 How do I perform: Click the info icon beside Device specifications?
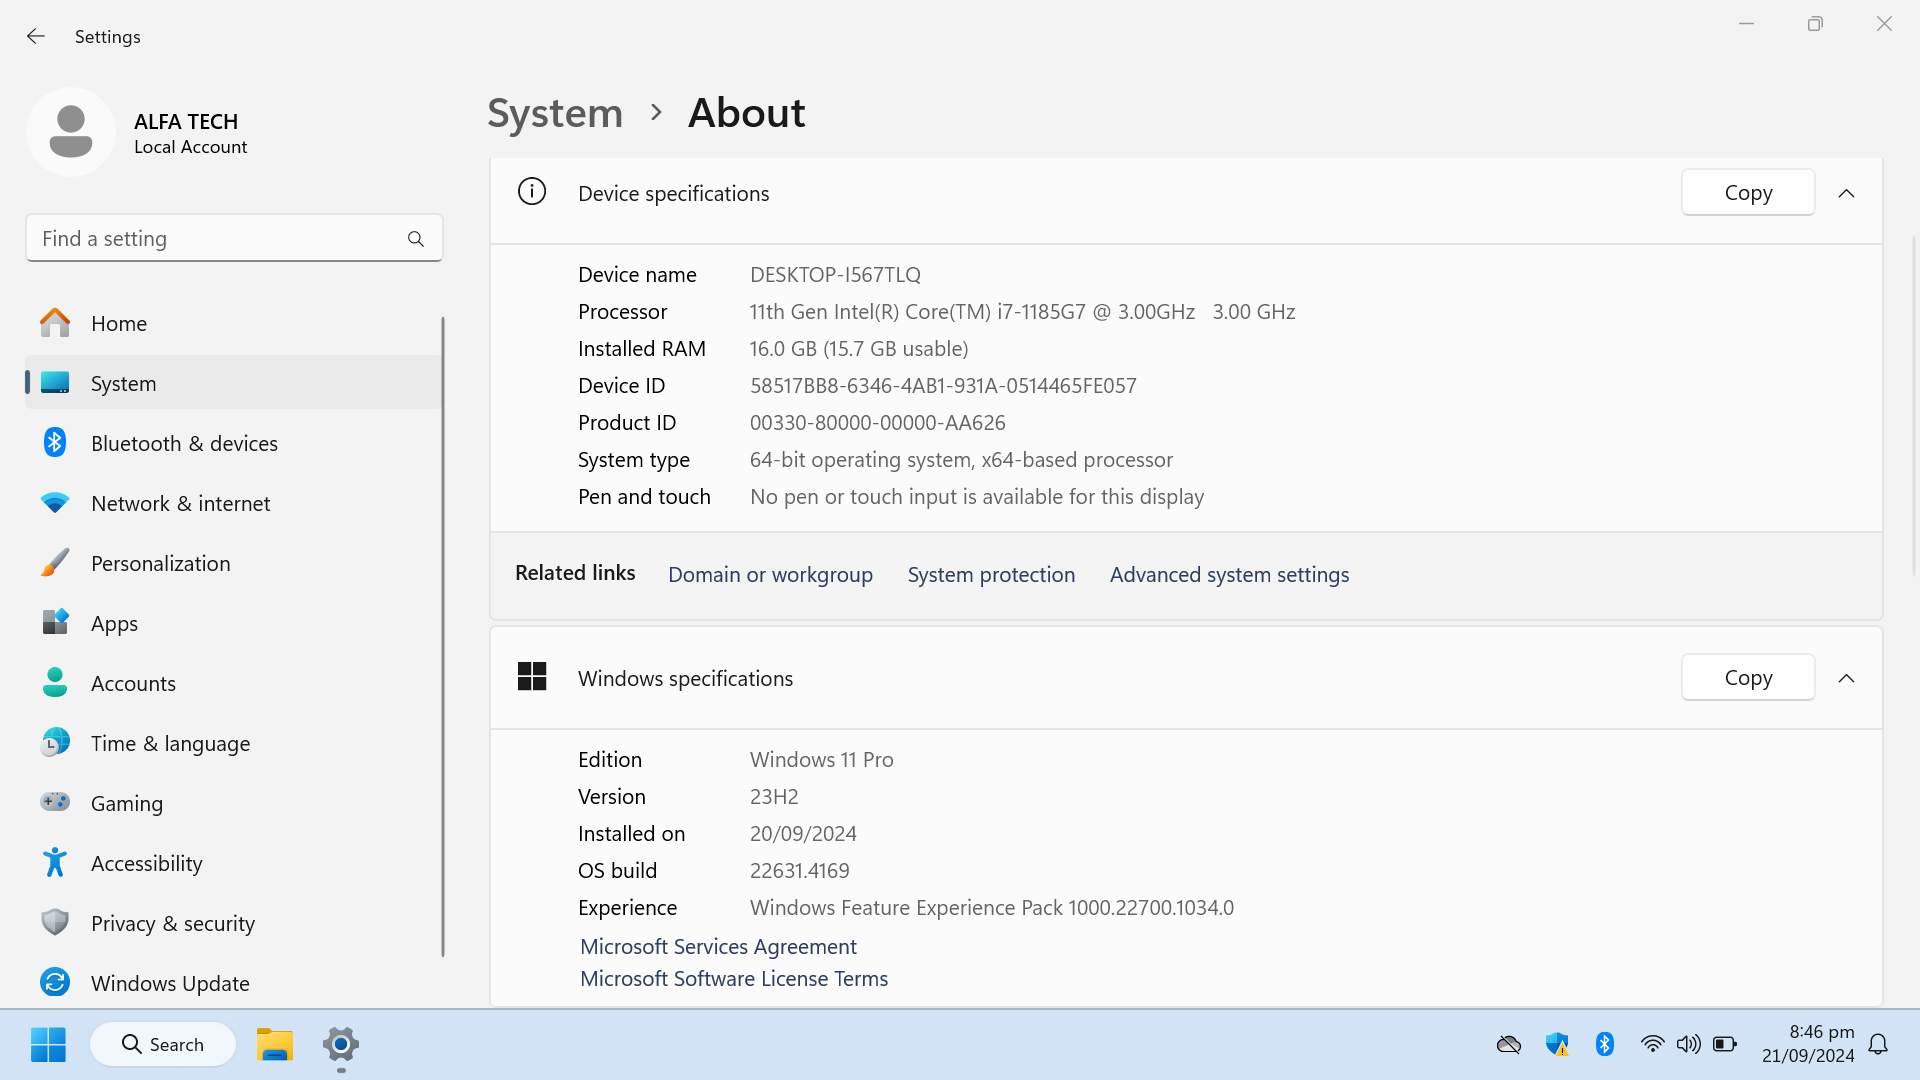coord(532,191)
